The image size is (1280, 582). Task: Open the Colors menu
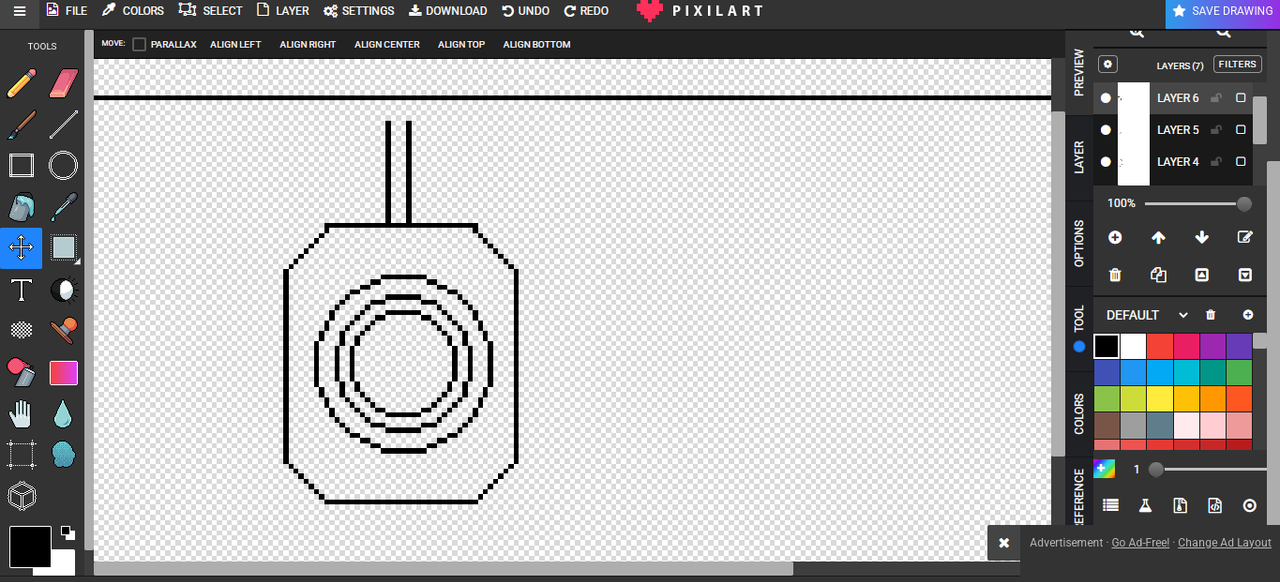[x=133, y=11]
